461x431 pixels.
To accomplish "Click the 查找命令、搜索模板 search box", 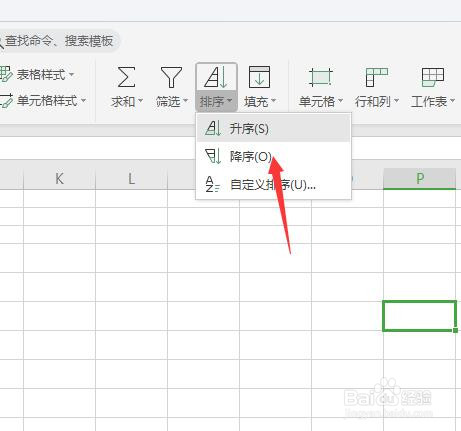I will (x=59, y=41).
